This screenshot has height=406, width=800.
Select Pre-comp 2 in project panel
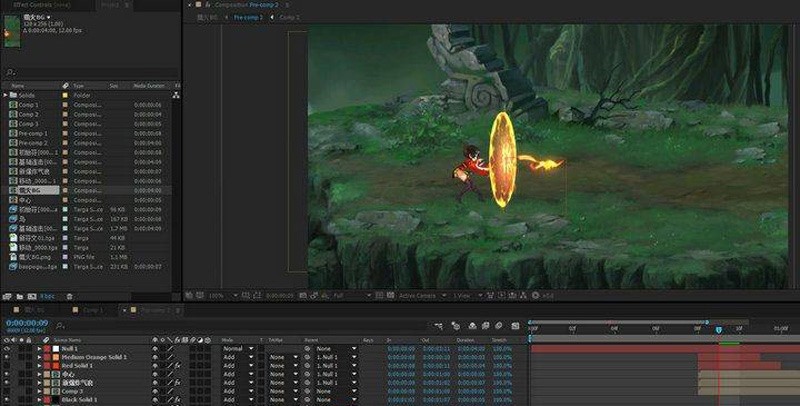(33, 143)
